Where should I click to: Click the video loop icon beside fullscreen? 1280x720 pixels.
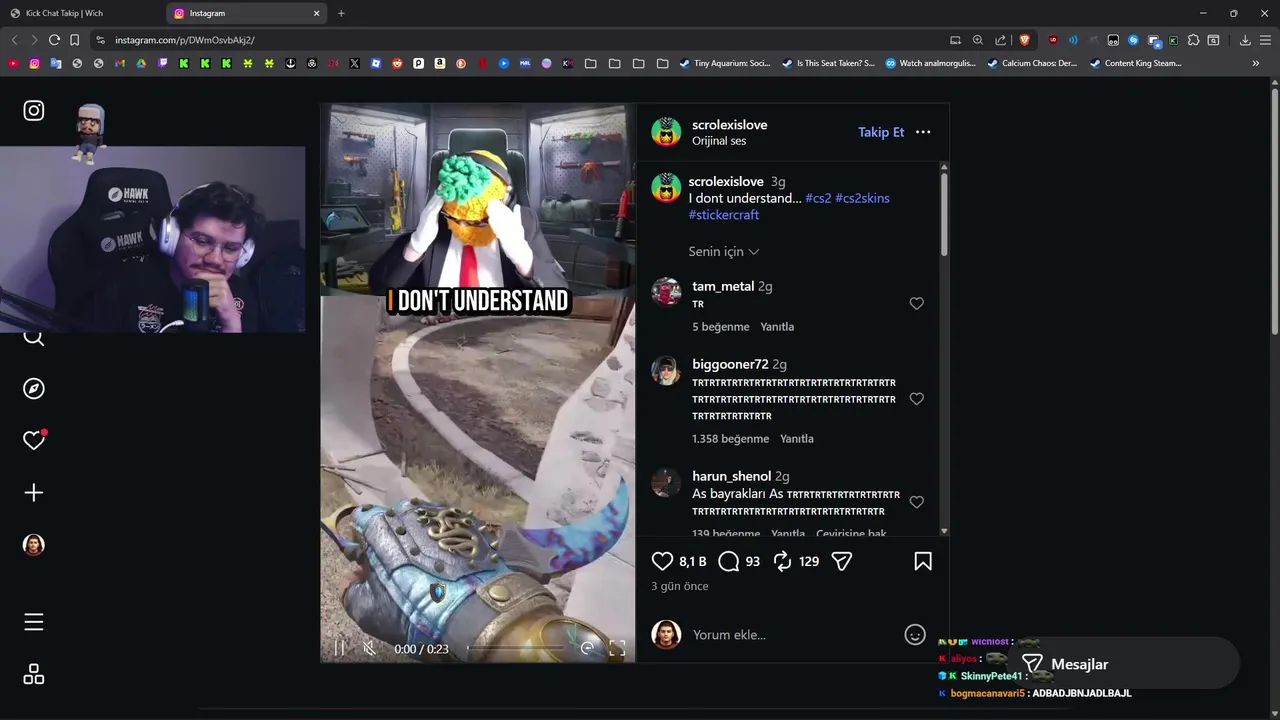[587, 649]
